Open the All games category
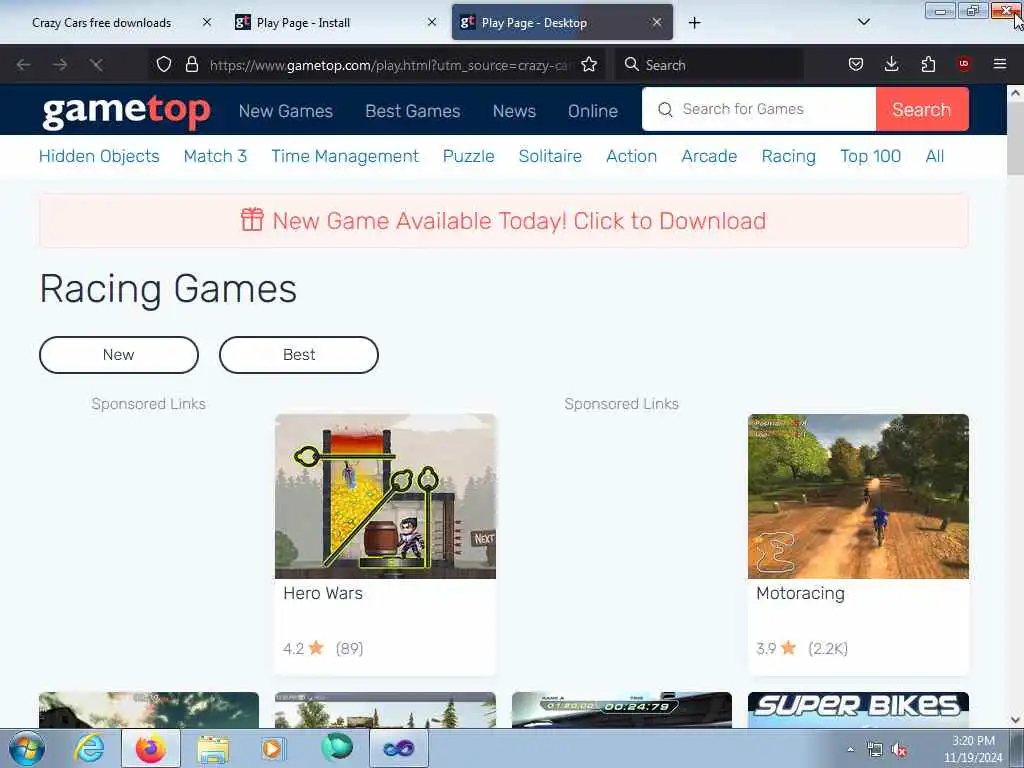 (x=935, y=156)
